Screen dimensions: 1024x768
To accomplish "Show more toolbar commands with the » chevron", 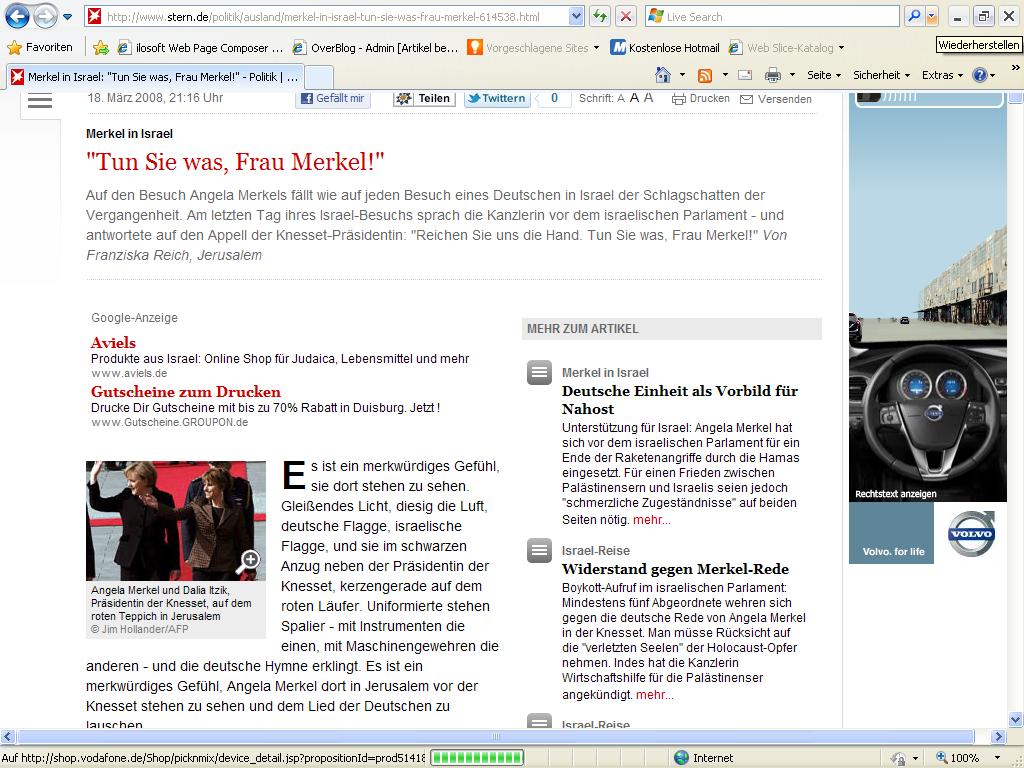I will (1016, 68).
